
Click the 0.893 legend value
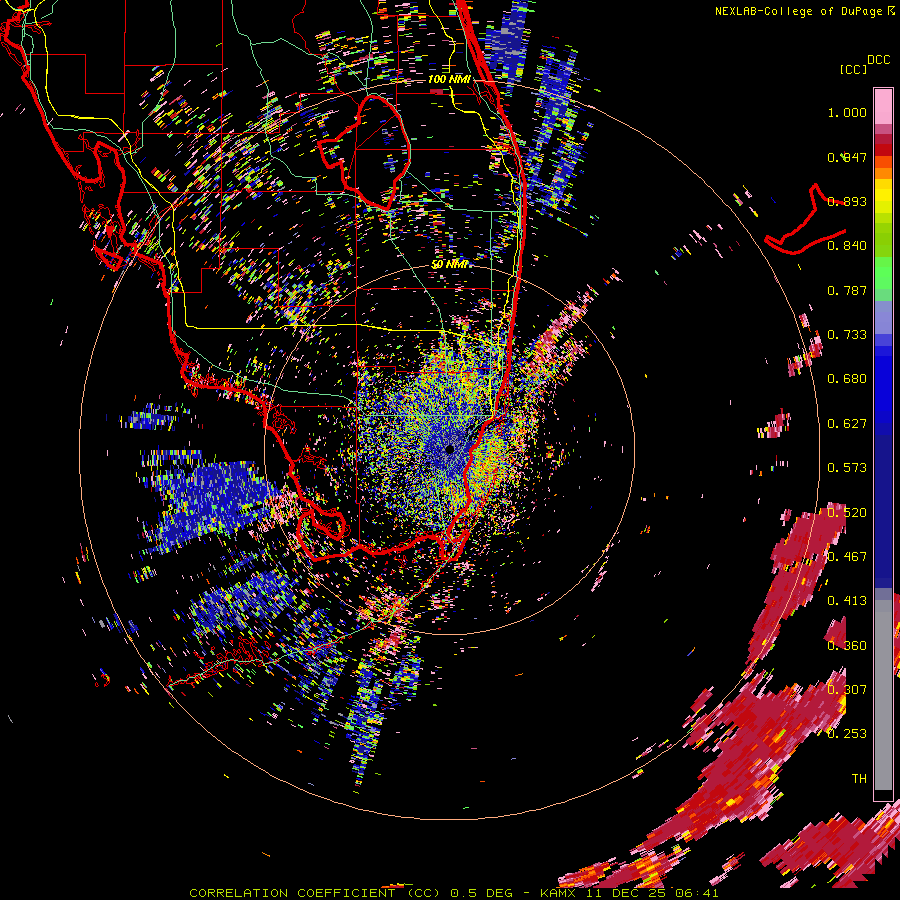847,201
